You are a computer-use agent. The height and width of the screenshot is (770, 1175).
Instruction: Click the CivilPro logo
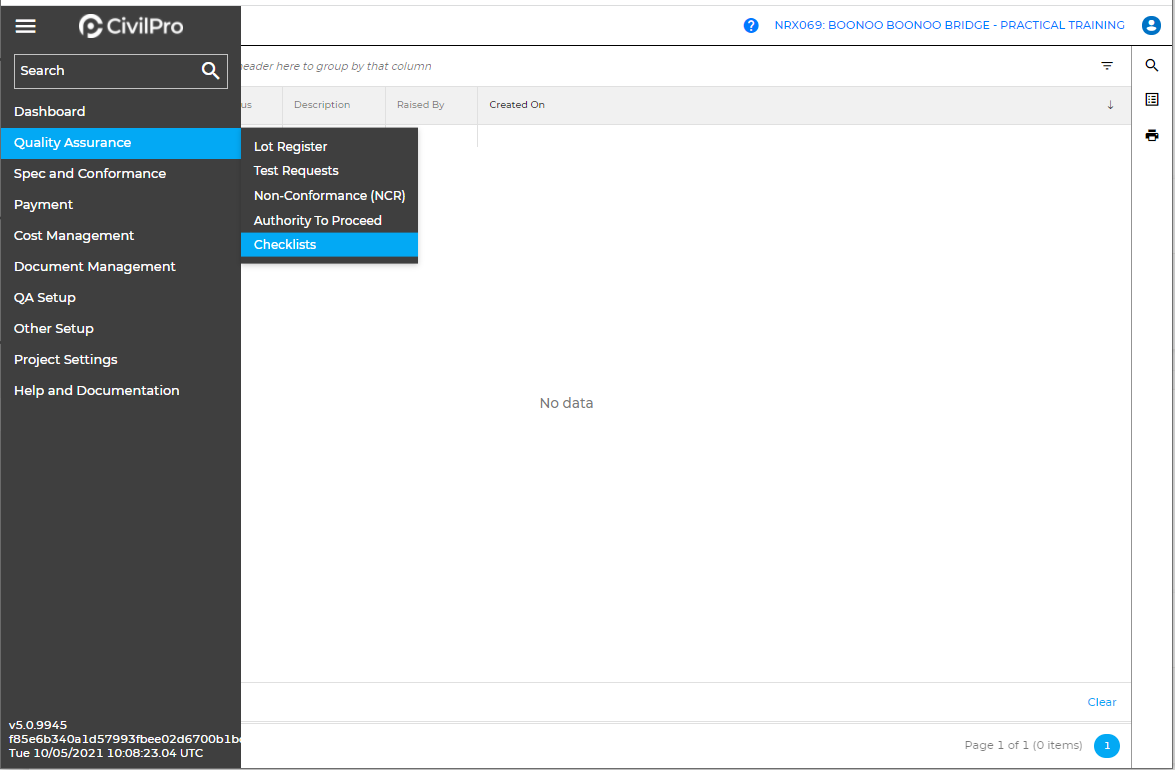(x=131, y=26)
